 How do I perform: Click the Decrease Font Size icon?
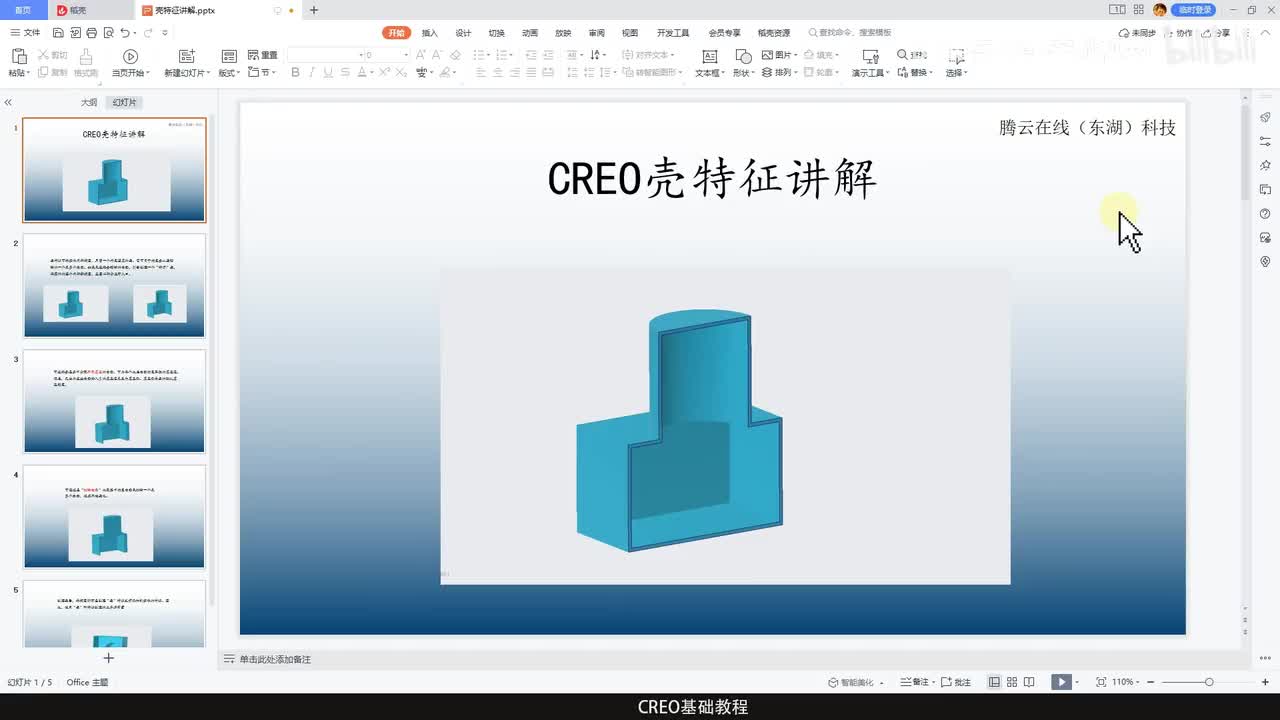pyautogui.click(x=438, y=55)
